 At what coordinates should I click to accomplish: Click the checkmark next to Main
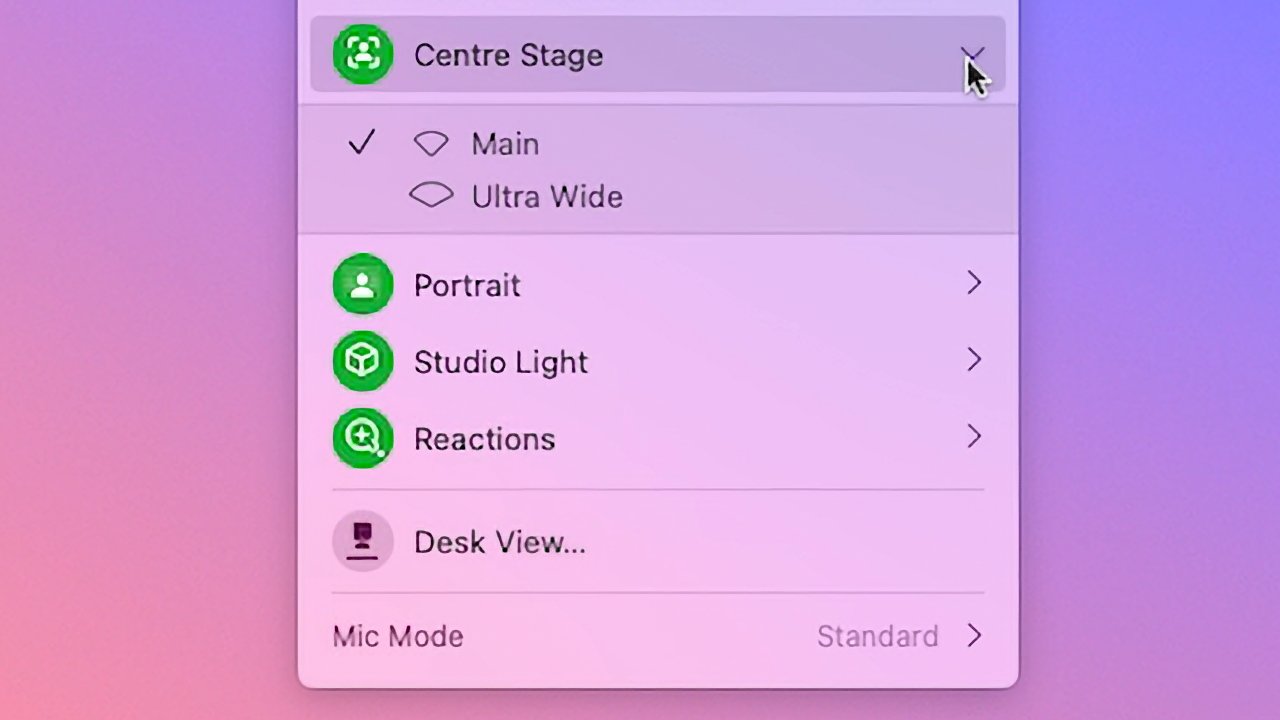pyautogui.click(x=361, y=143)
